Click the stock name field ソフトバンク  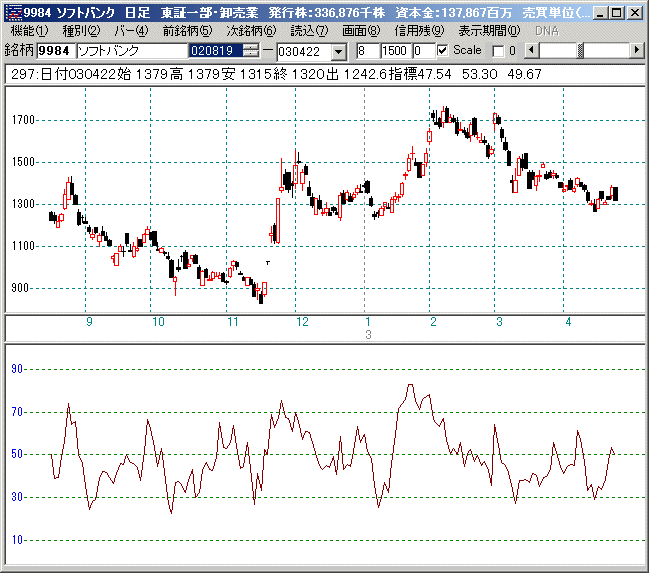(132, 51)
